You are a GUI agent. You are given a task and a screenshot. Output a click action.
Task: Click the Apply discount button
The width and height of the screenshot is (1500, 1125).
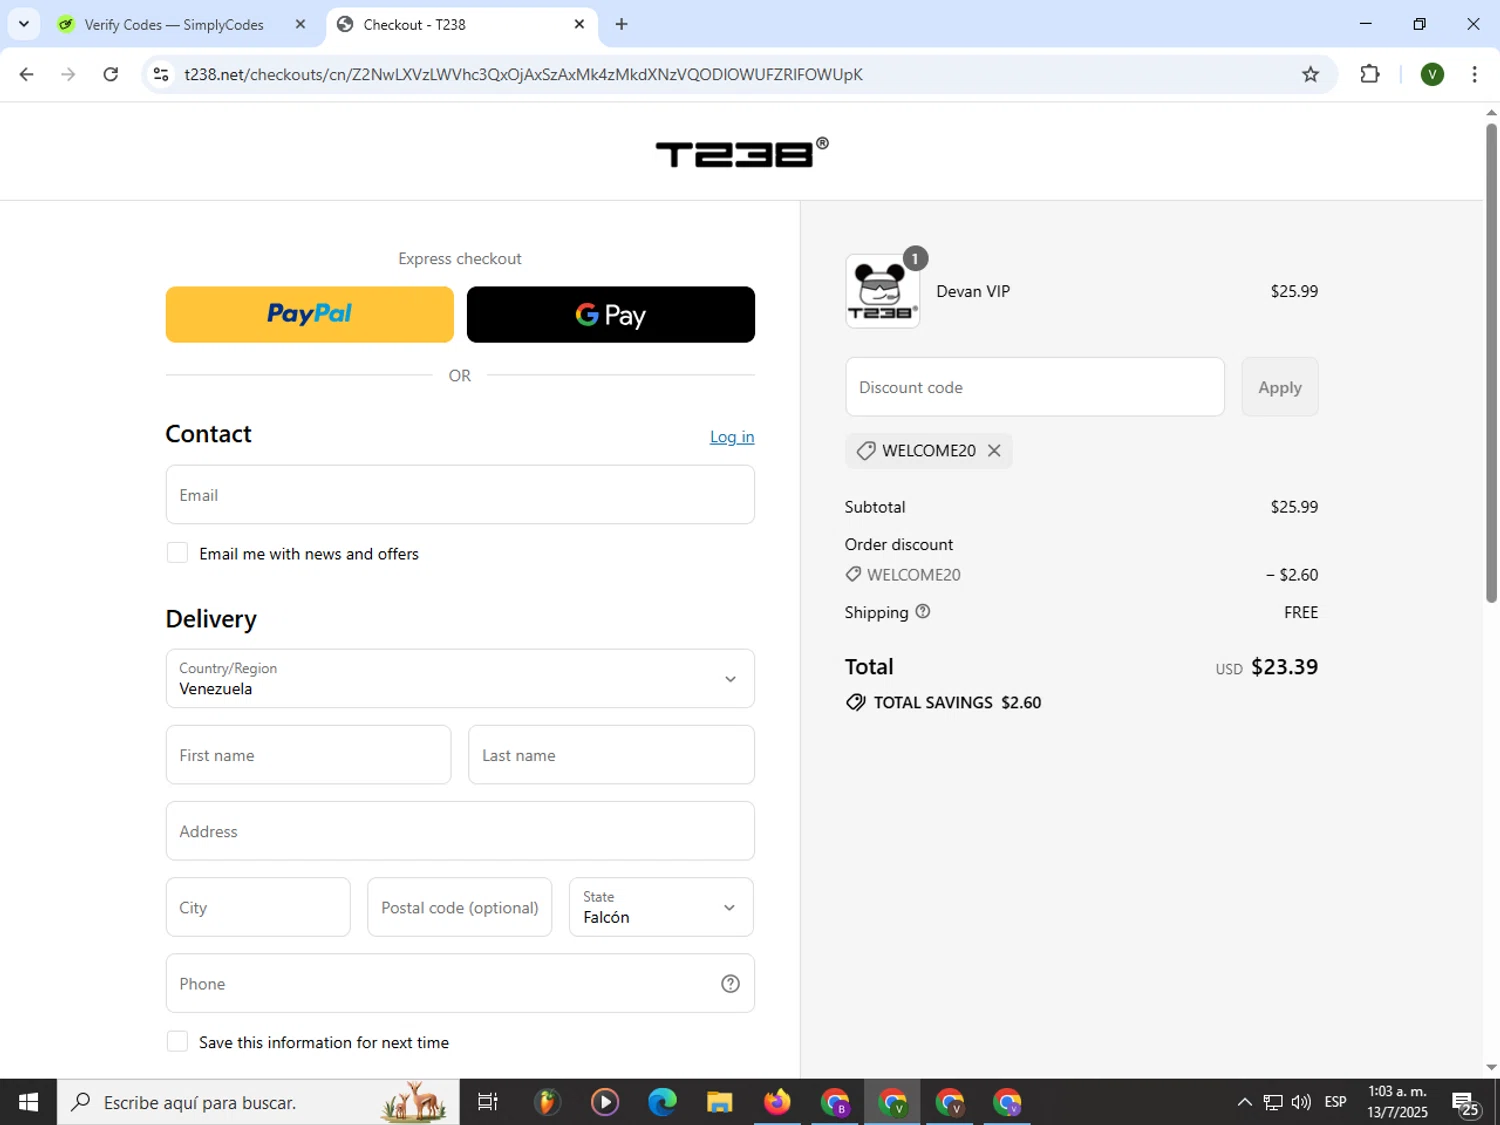[1279, 387]
